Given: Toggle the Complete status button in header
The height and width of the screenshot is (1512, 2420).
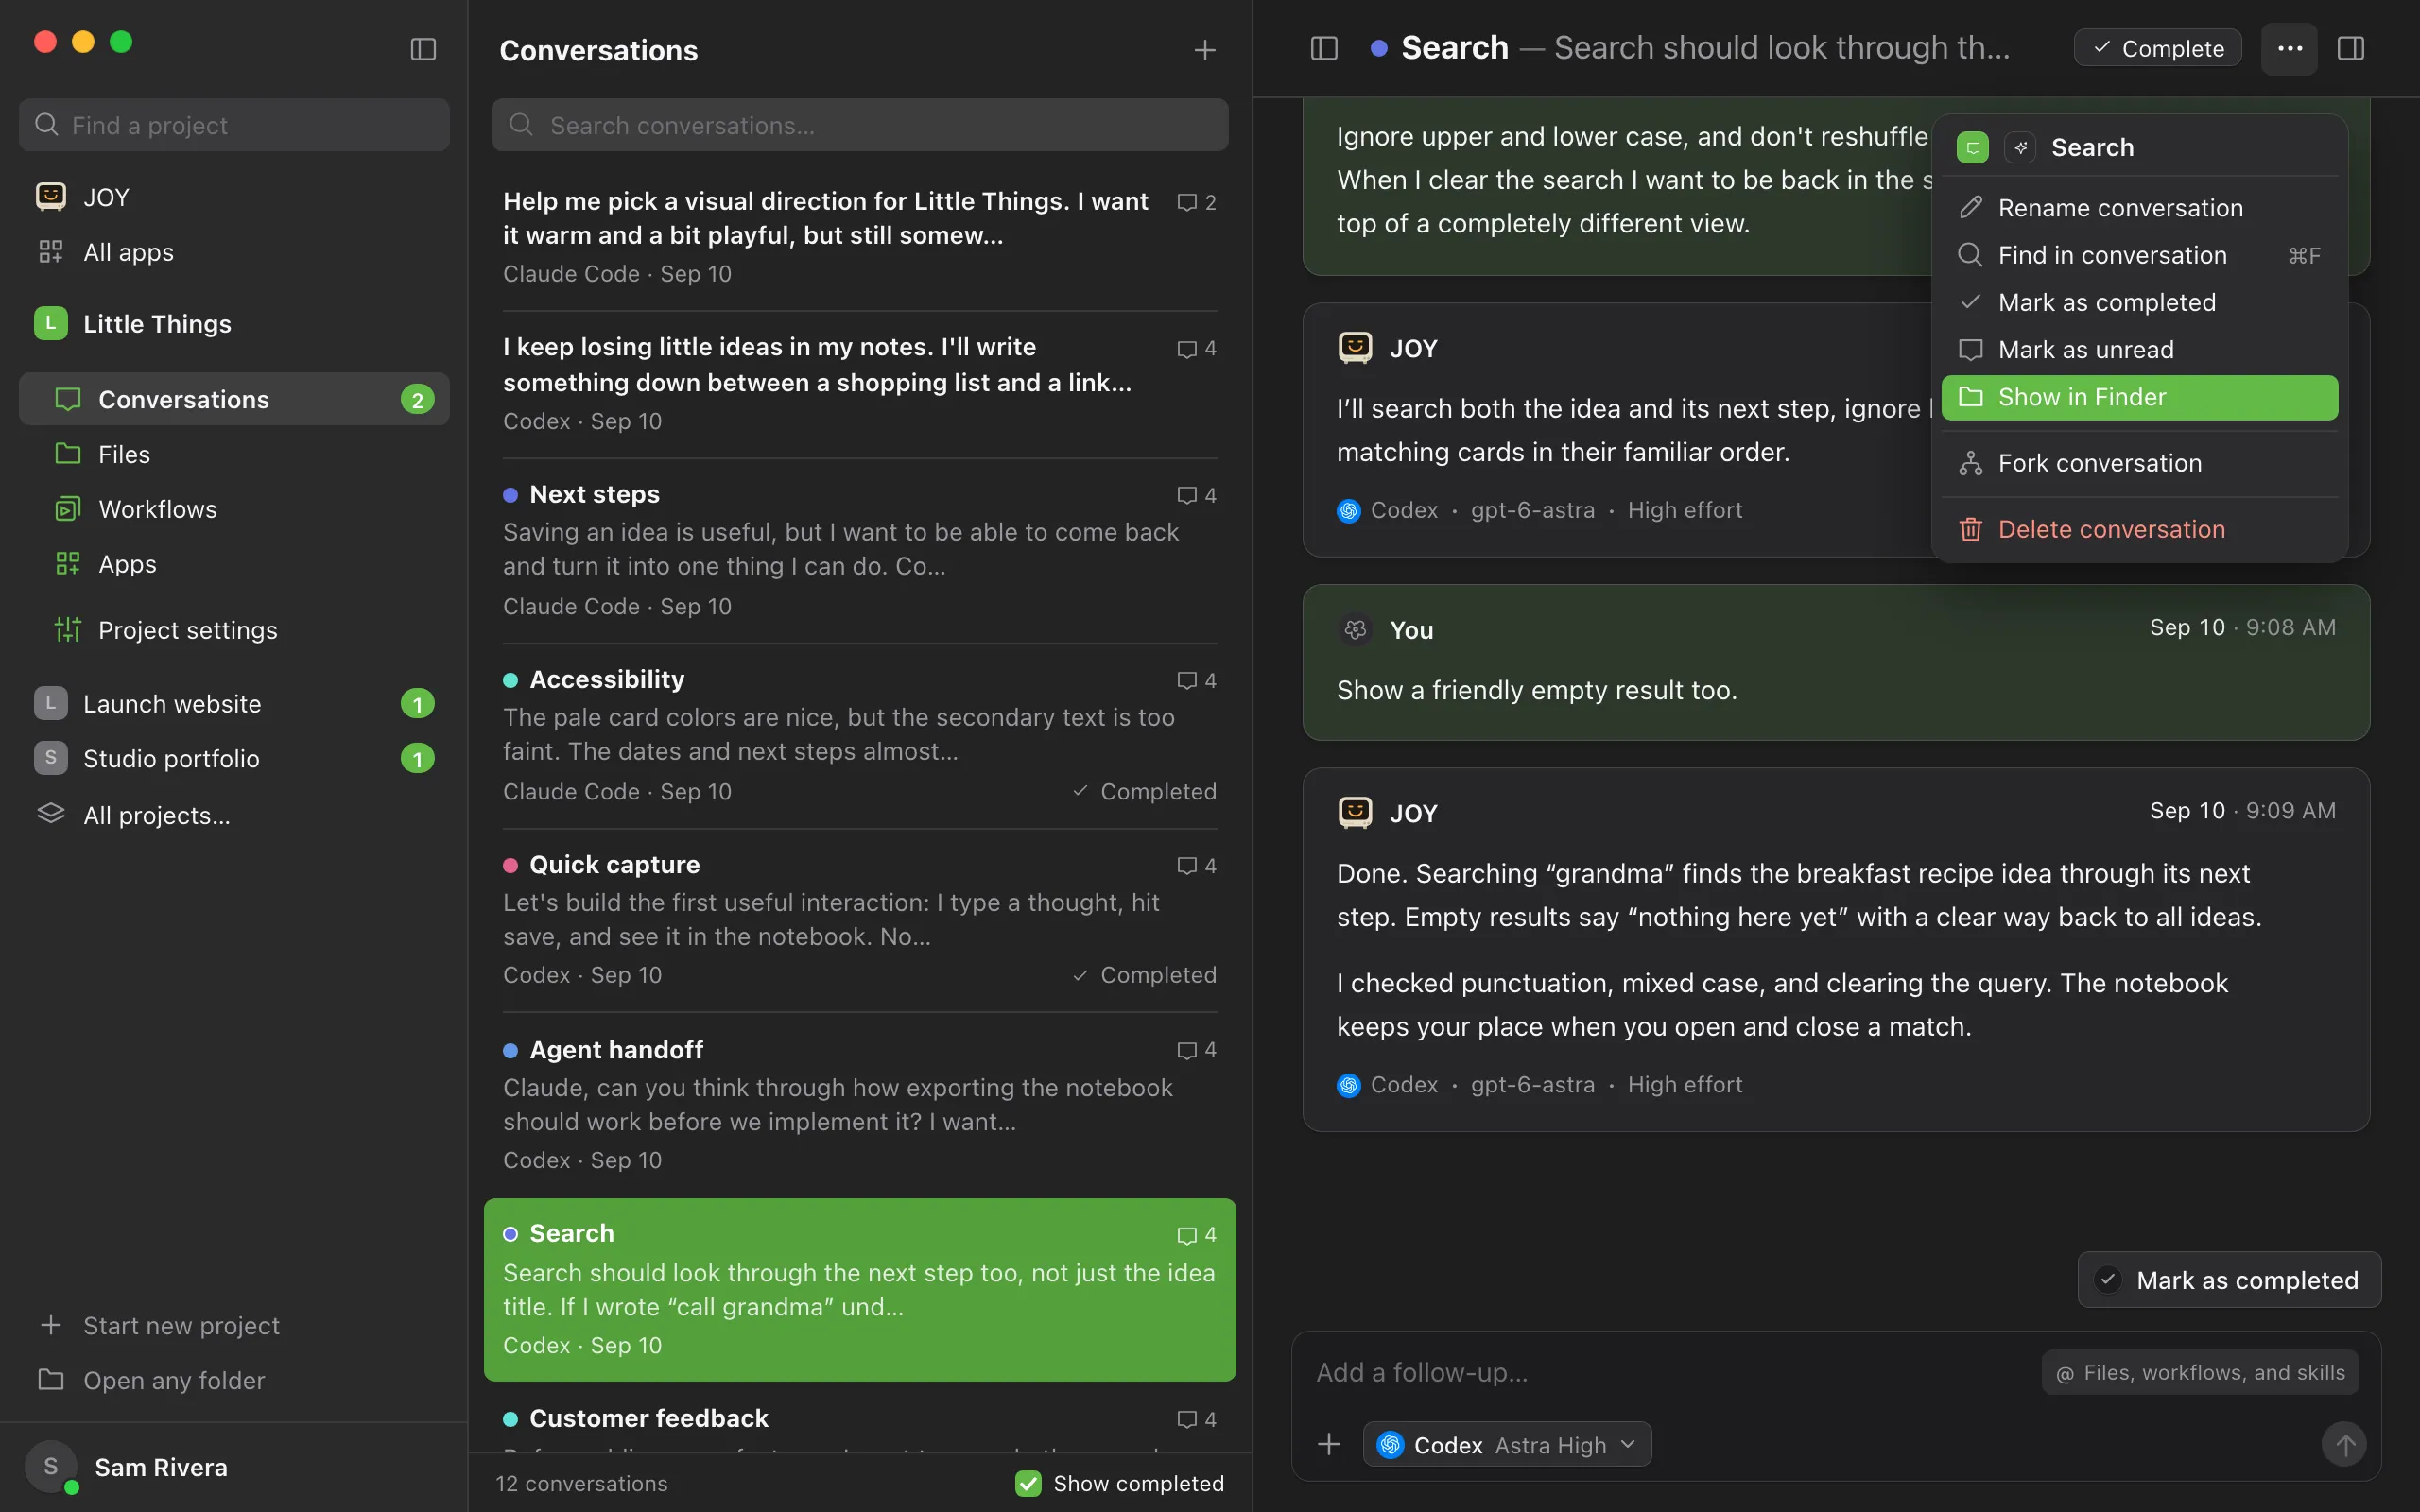Looking at the screenshot, I should point(2157,48).
